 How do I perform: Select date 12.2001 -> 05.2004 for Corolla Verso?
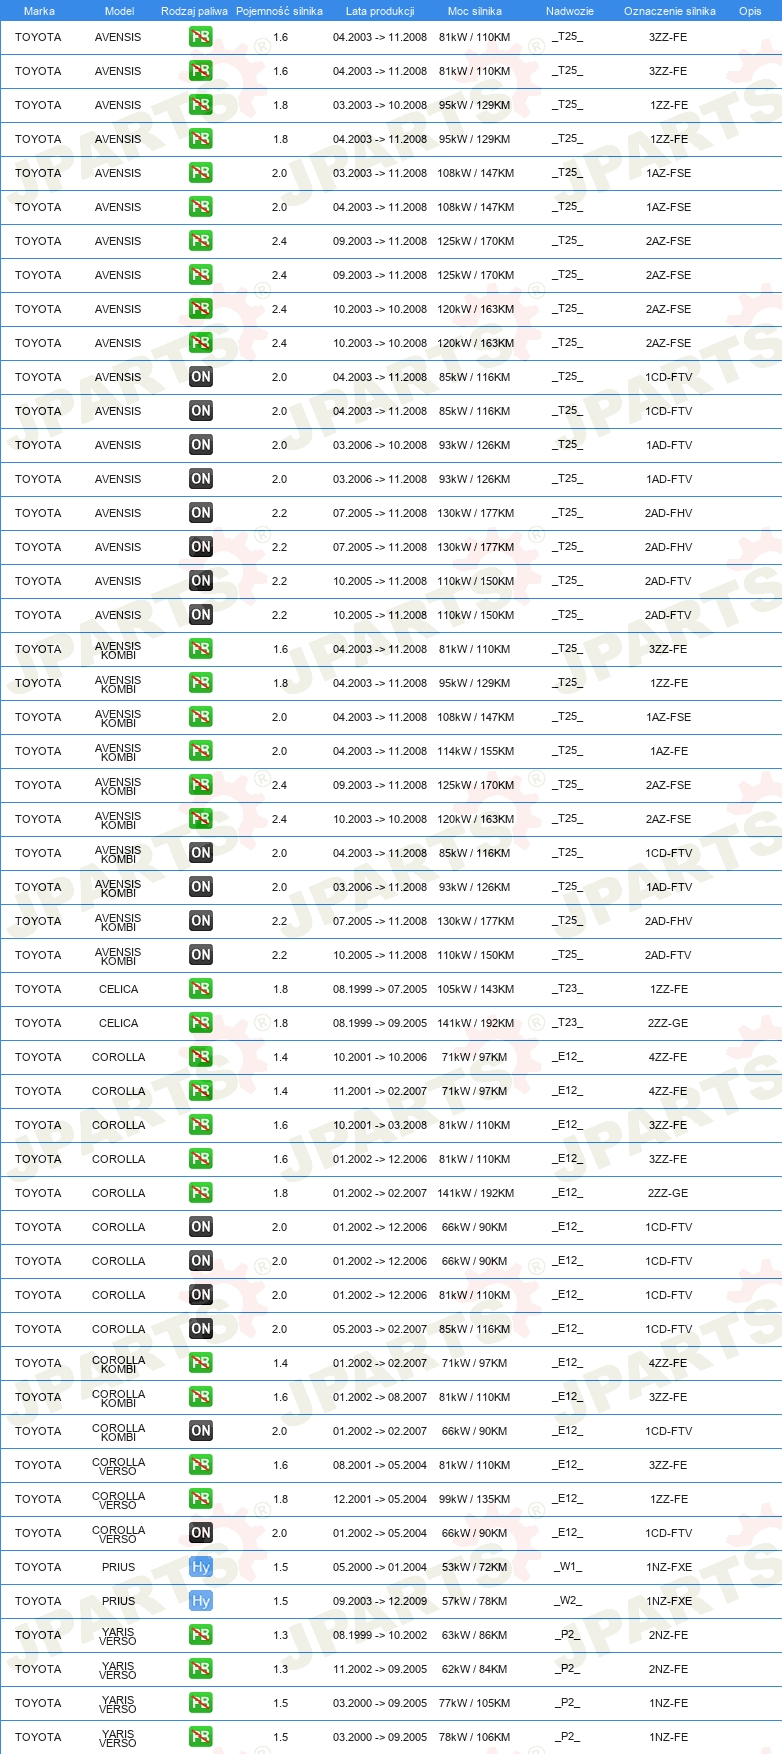(x=380, y=1499)
